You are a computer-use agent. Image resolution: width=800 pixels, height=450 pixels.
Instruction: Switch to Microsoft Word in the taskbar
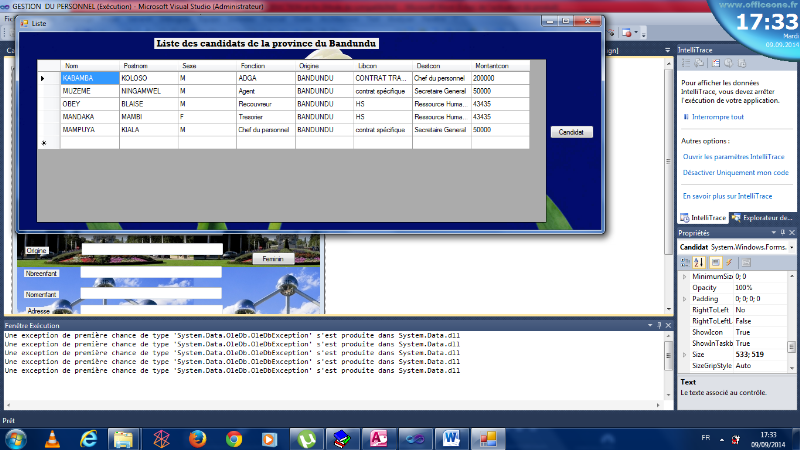[x=451, y=439]
